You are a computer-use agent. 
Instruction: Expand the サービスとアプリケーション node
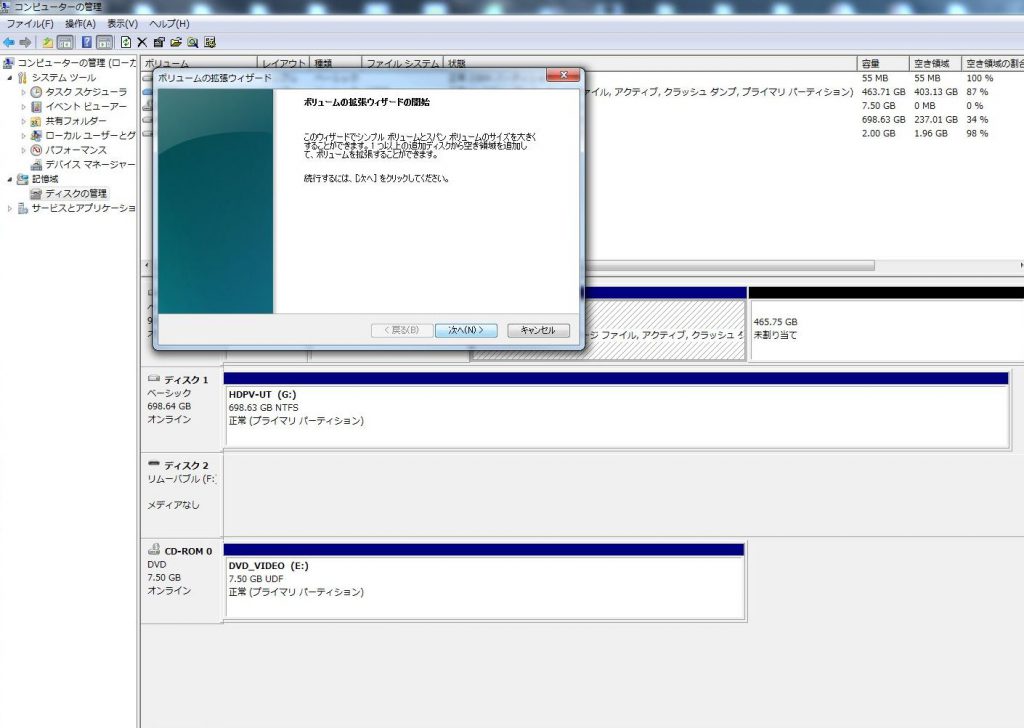(10, 208)
